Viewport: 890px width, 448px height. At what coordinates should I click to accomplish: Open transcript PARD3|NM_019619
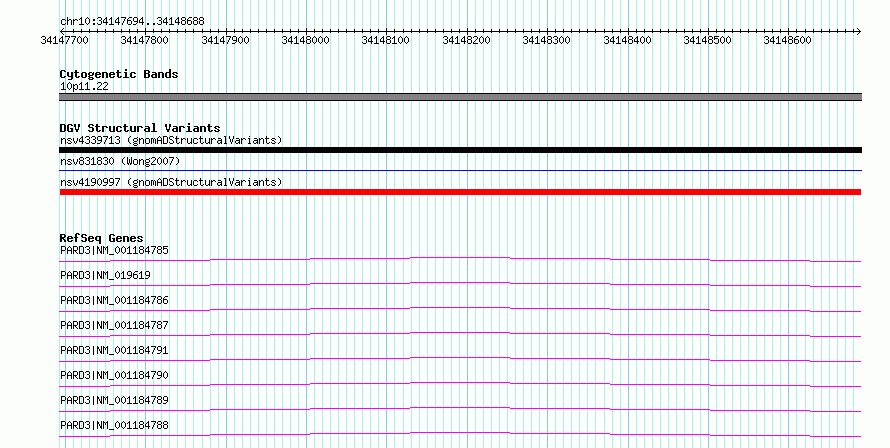point(105,275)
